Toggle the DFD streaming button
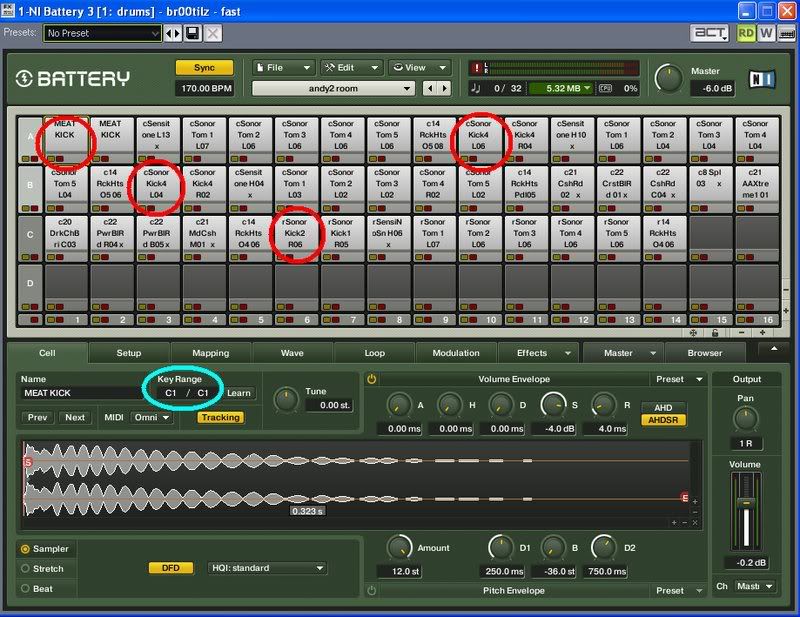The image size is (800, 617). pos(170,568)
